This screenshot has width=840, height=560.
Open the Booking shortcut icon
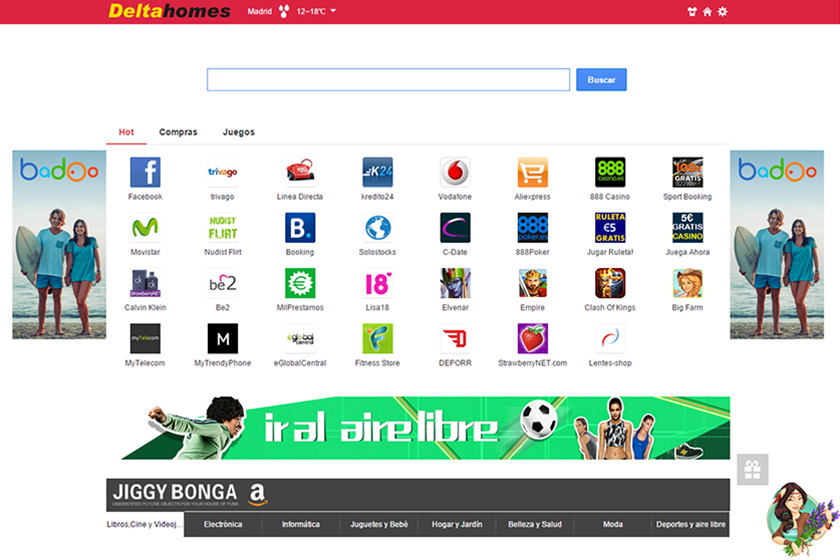click(x=300, y=228)
